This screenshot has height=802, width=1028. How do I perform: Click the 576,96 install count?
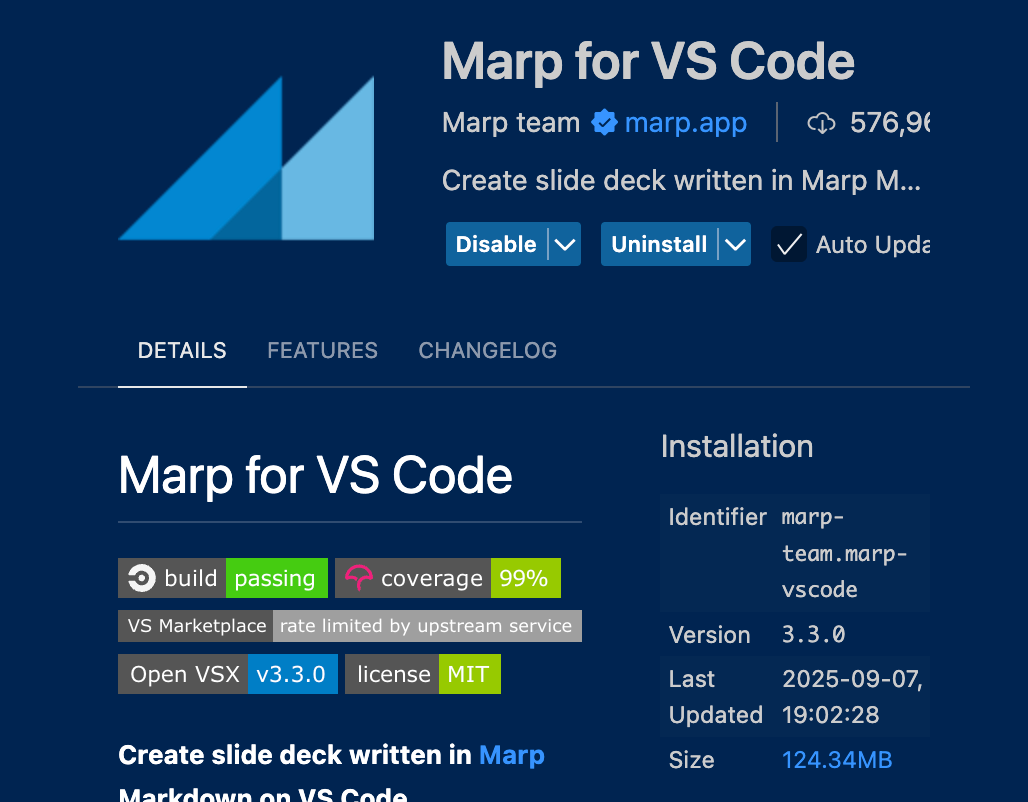[x=889, y=123]
